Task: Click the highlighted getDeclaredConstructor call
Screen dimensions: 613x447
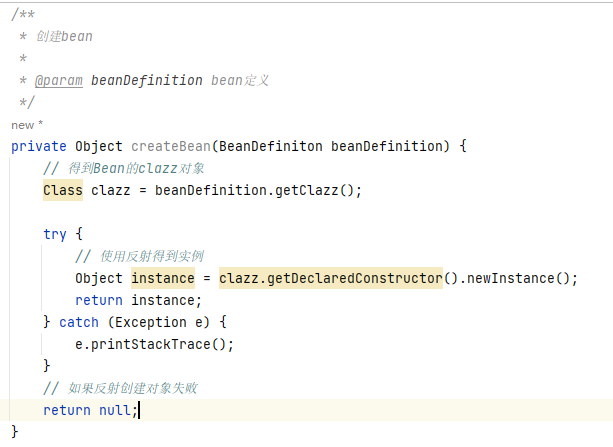Action: tap(330, 278)
